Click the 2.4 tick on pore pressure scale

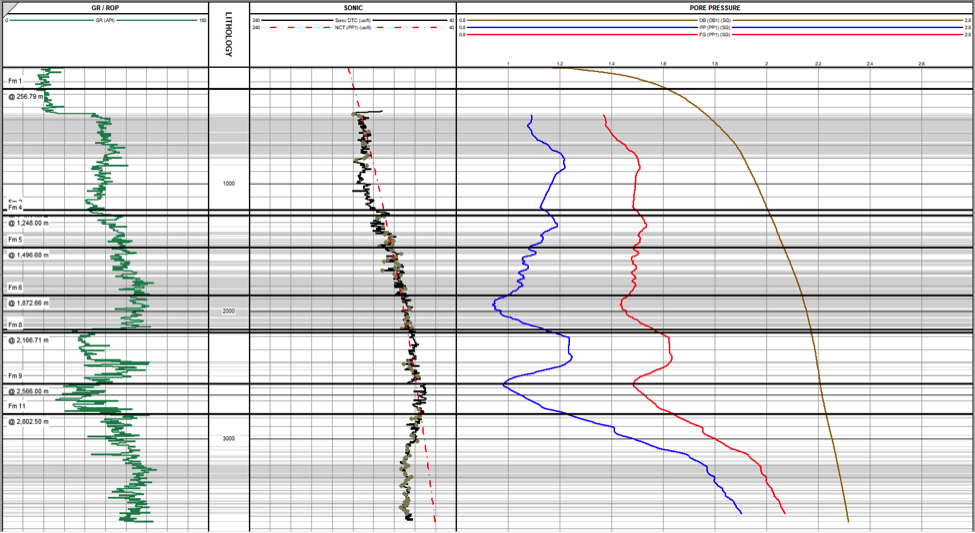(869, 64)
